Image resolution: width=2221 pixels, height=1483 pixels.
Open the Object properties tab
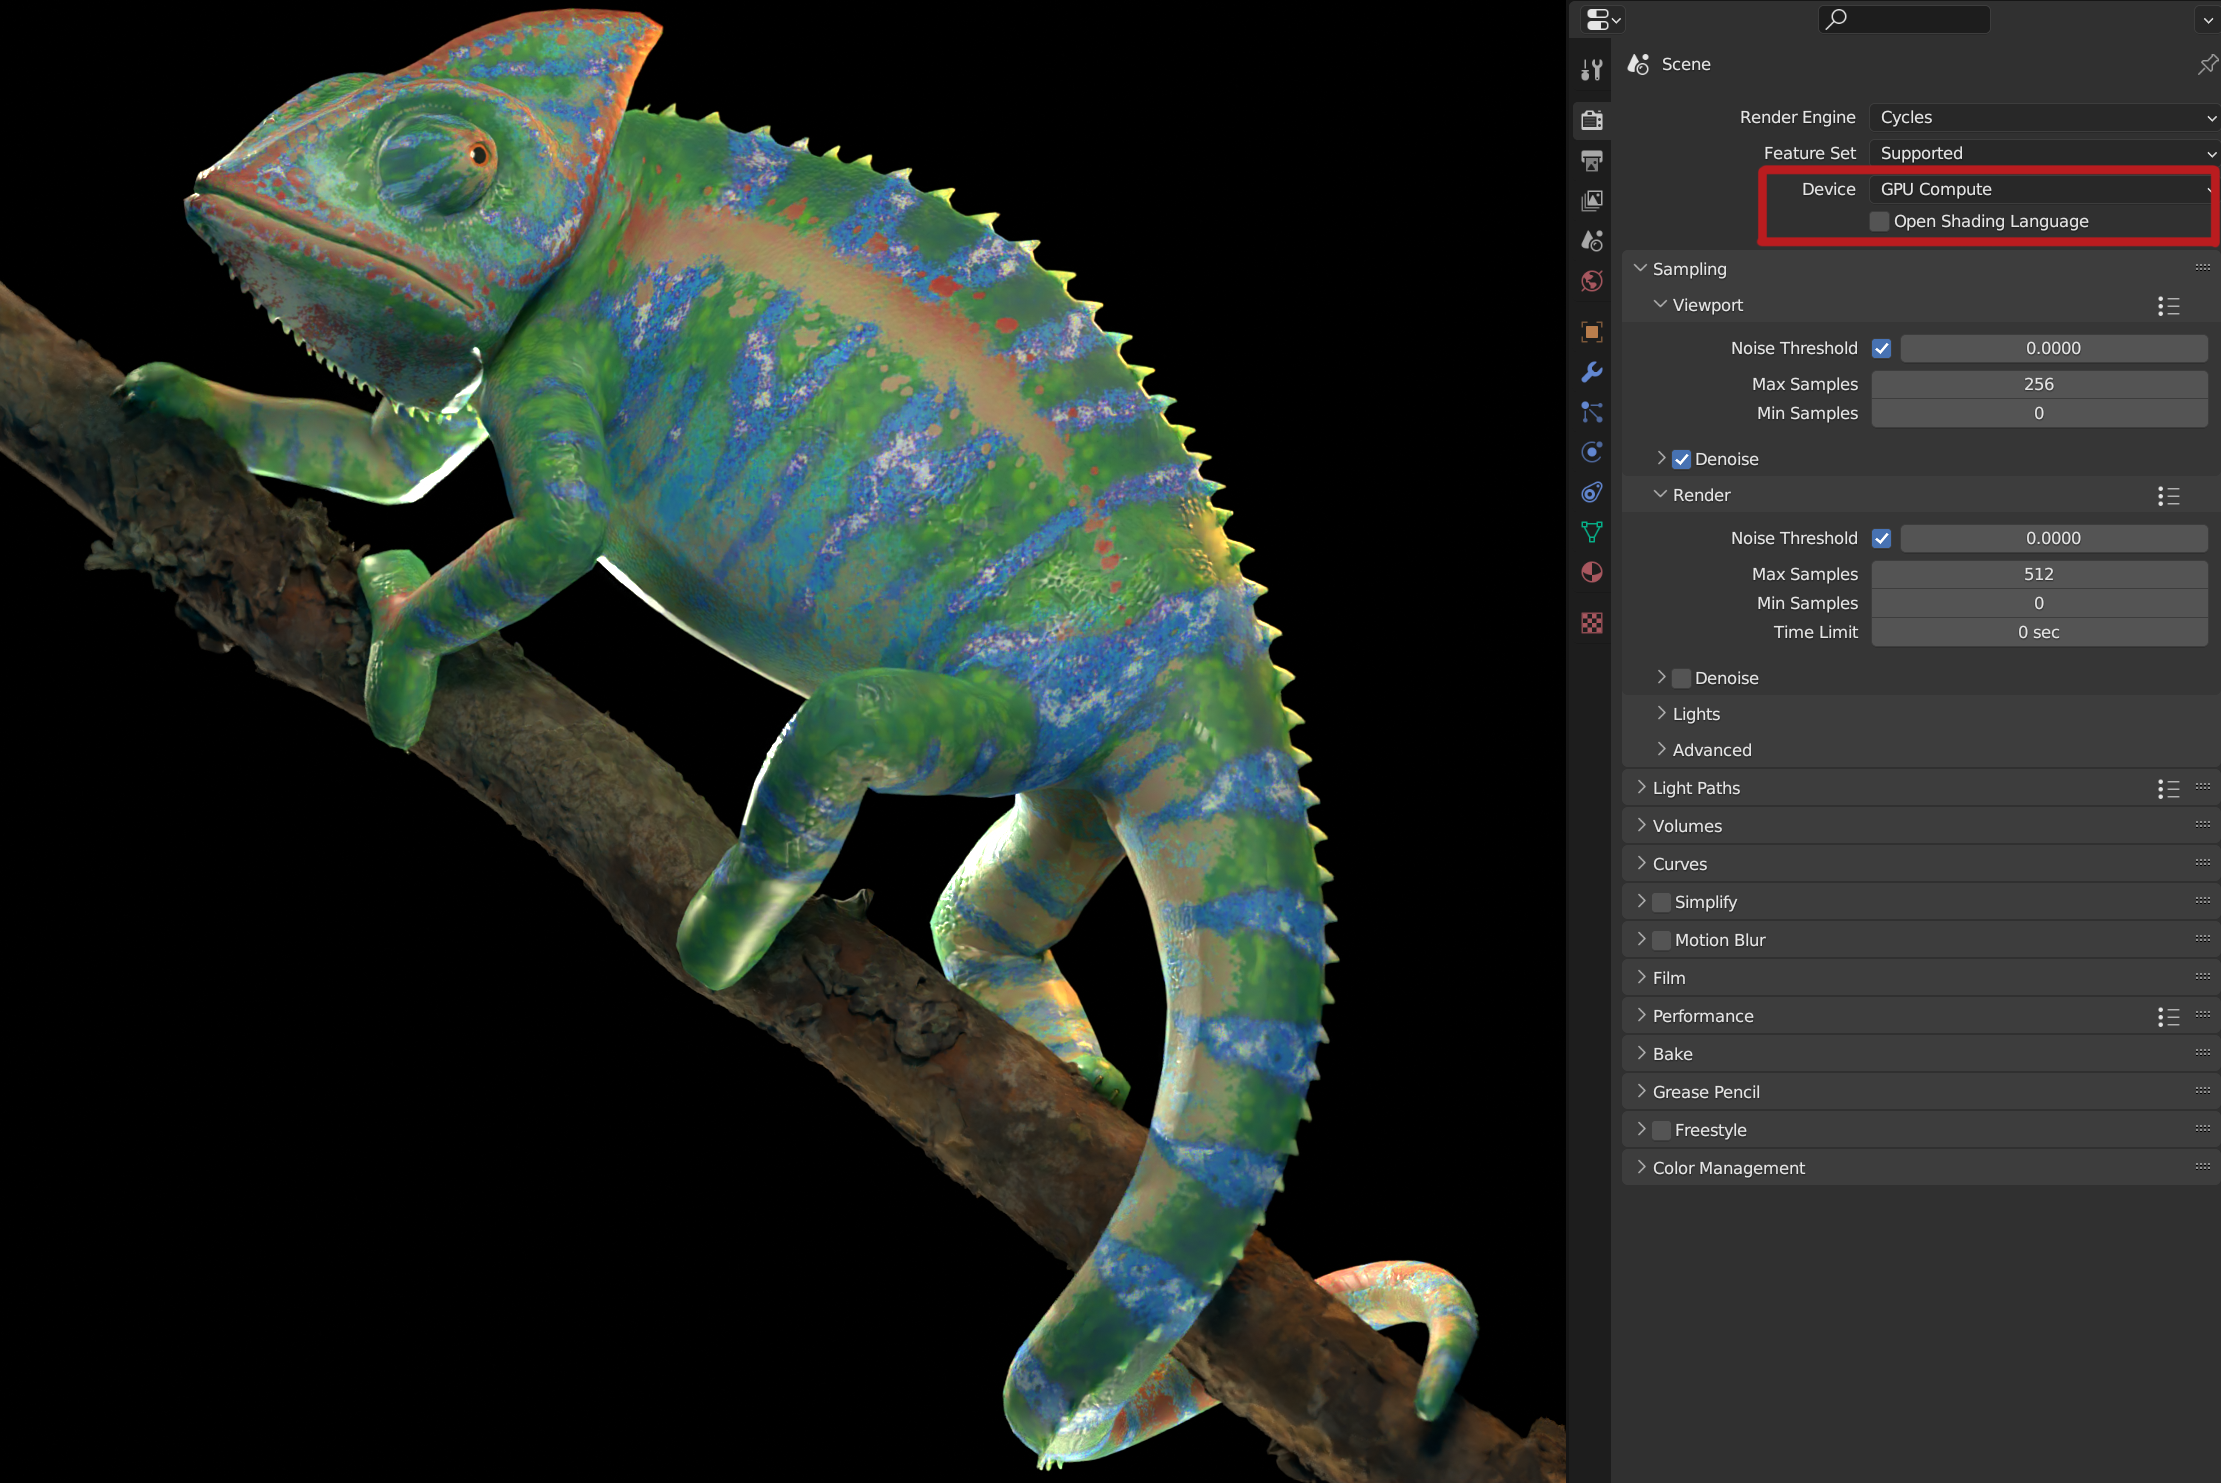[x=1591, y=332]
